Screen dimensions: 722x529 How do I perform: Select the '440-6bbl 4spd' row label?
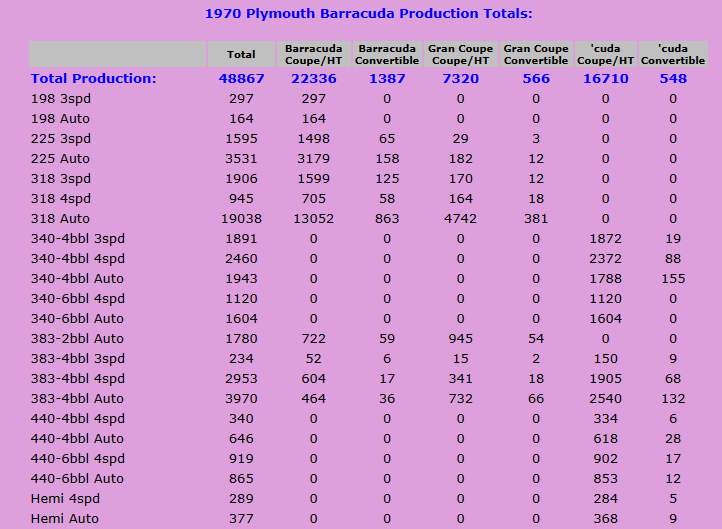pos(77,459)
